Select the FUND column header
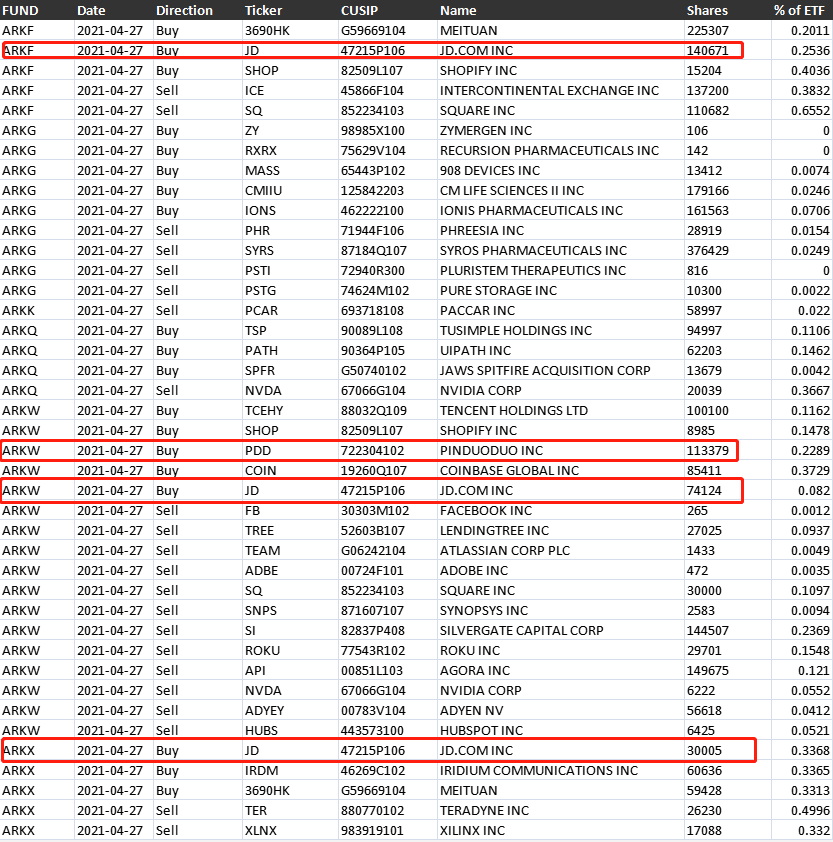The height and width of the screenshot is (842, 833). tap(20, 10)
